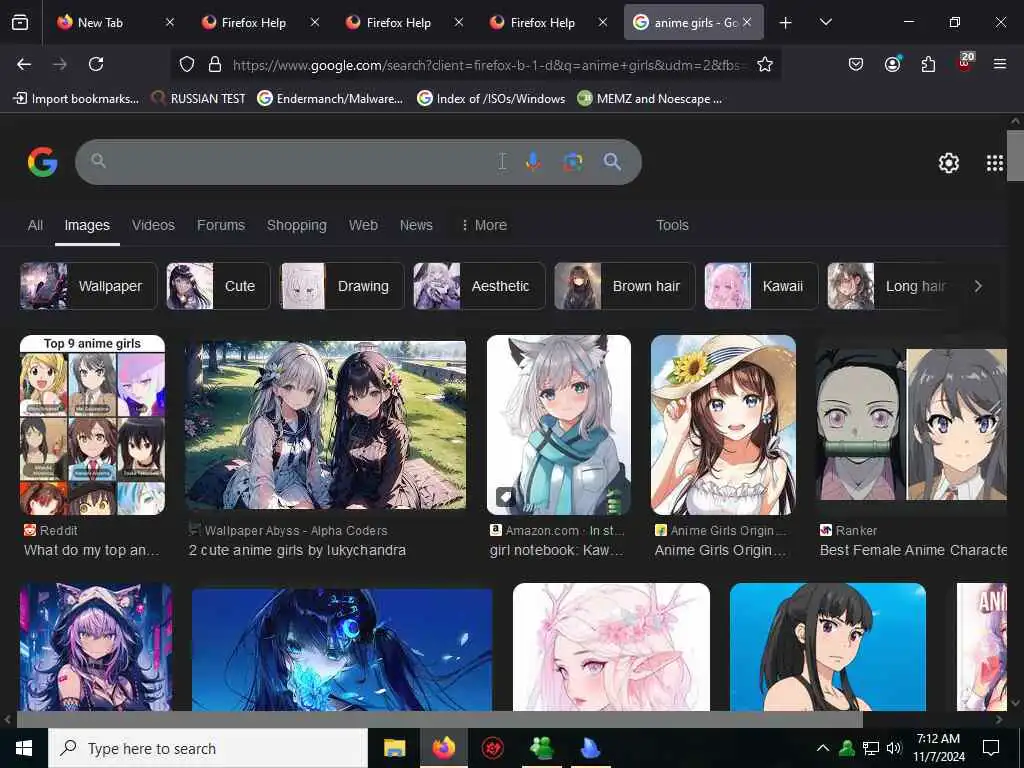
Task: Filter by Aesthetic chip
Action: tap(479, 286)
